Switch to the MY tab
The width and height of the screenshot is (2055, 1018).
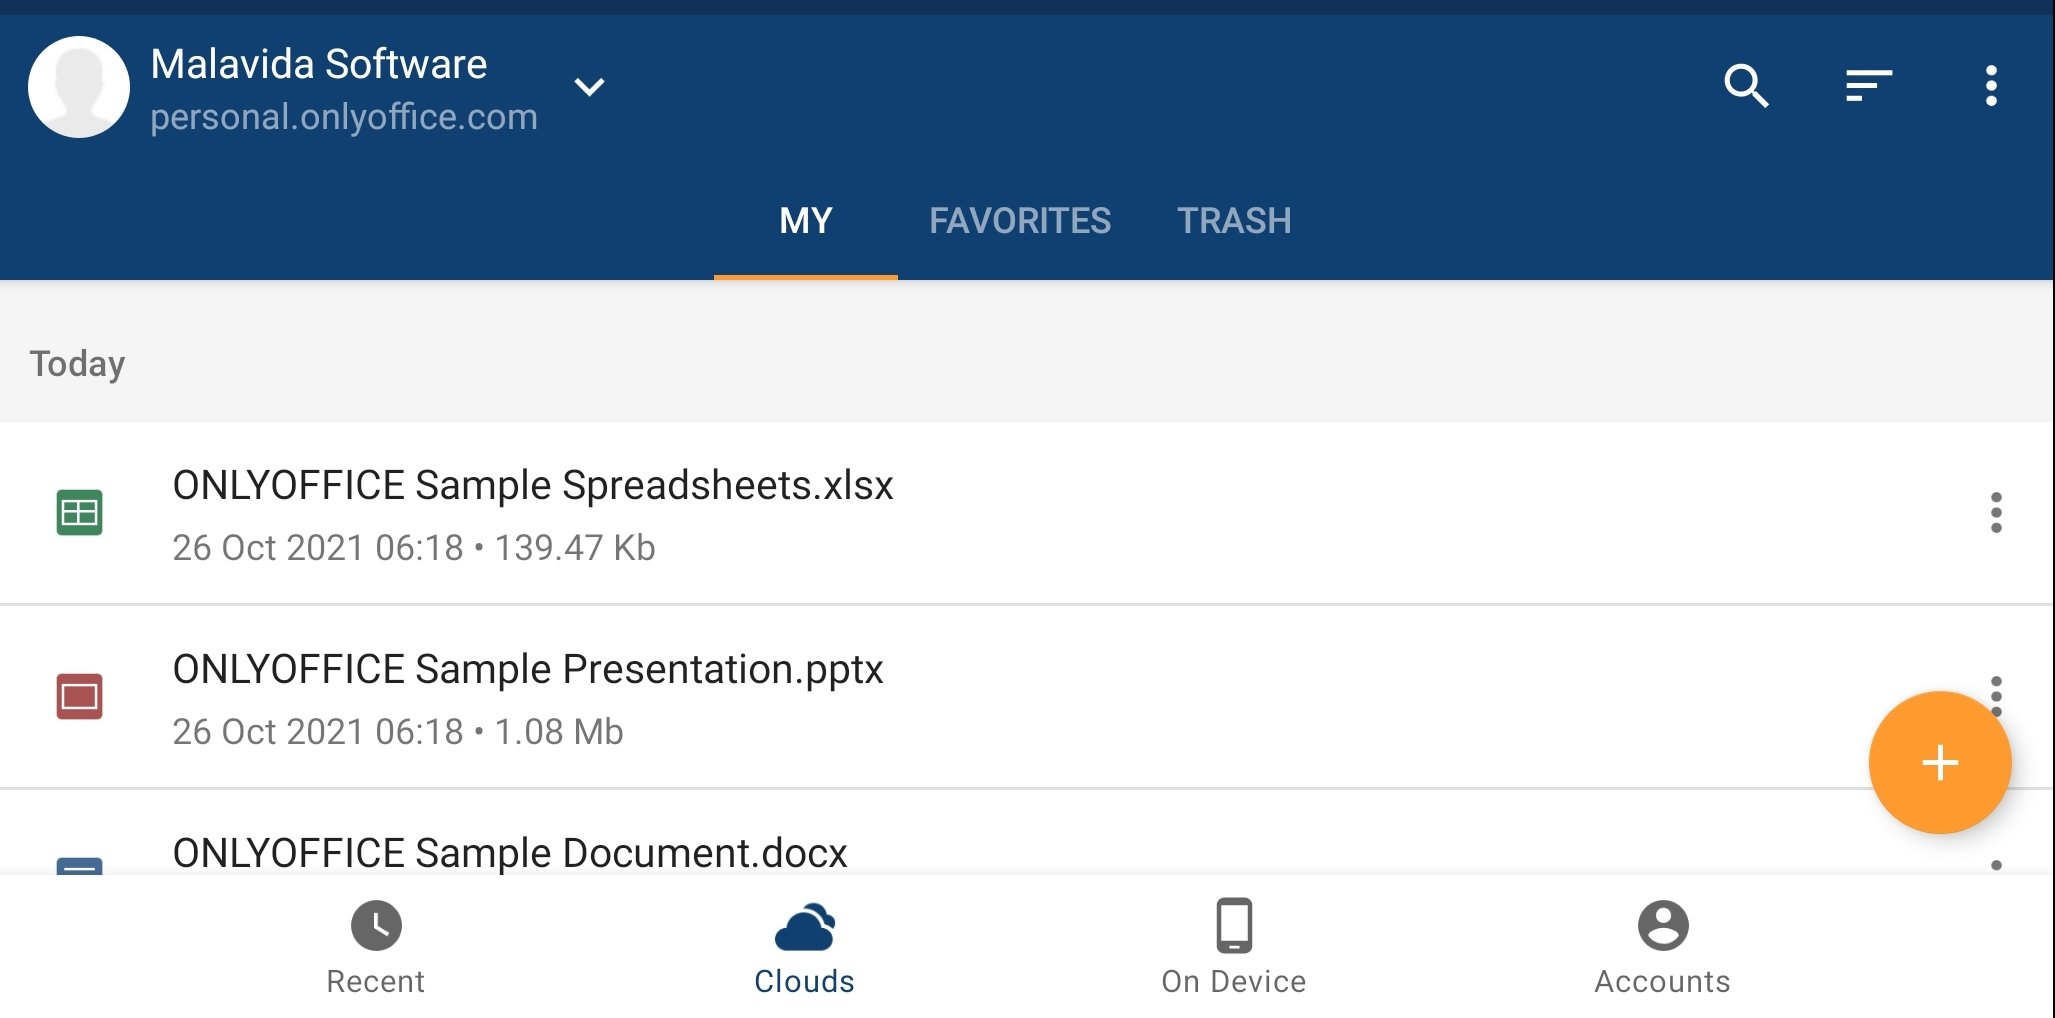coord(806,221)
